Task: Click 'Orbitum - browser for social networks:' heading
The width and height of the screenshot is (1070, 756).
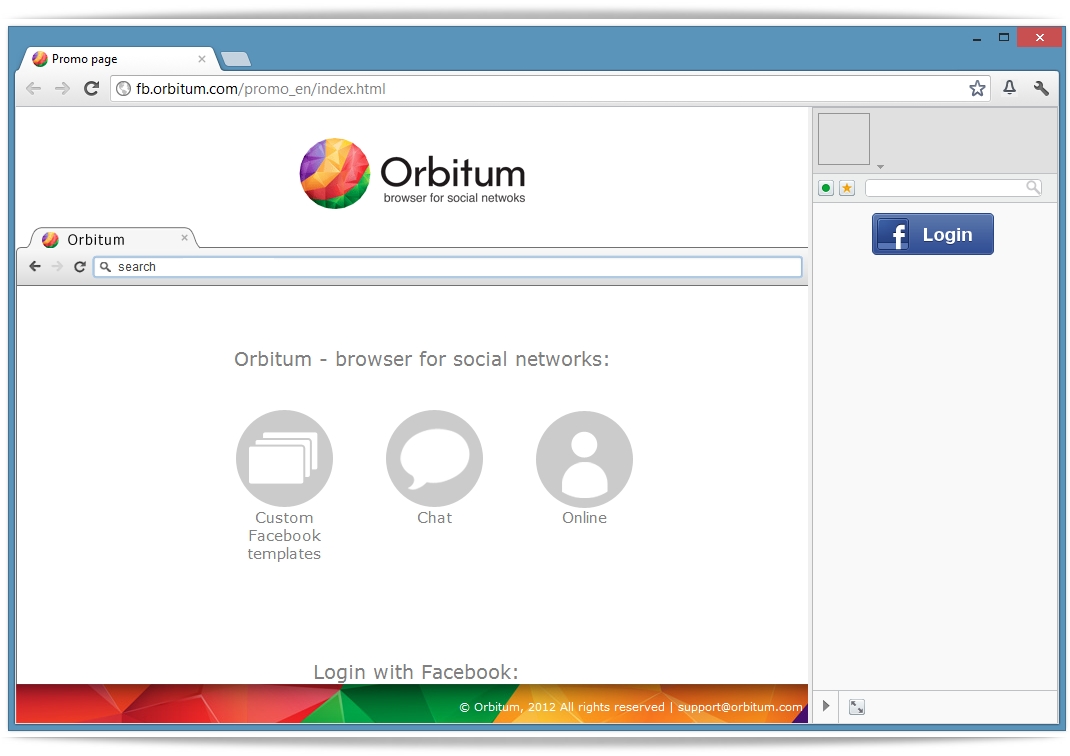Action: click(422, 359)
